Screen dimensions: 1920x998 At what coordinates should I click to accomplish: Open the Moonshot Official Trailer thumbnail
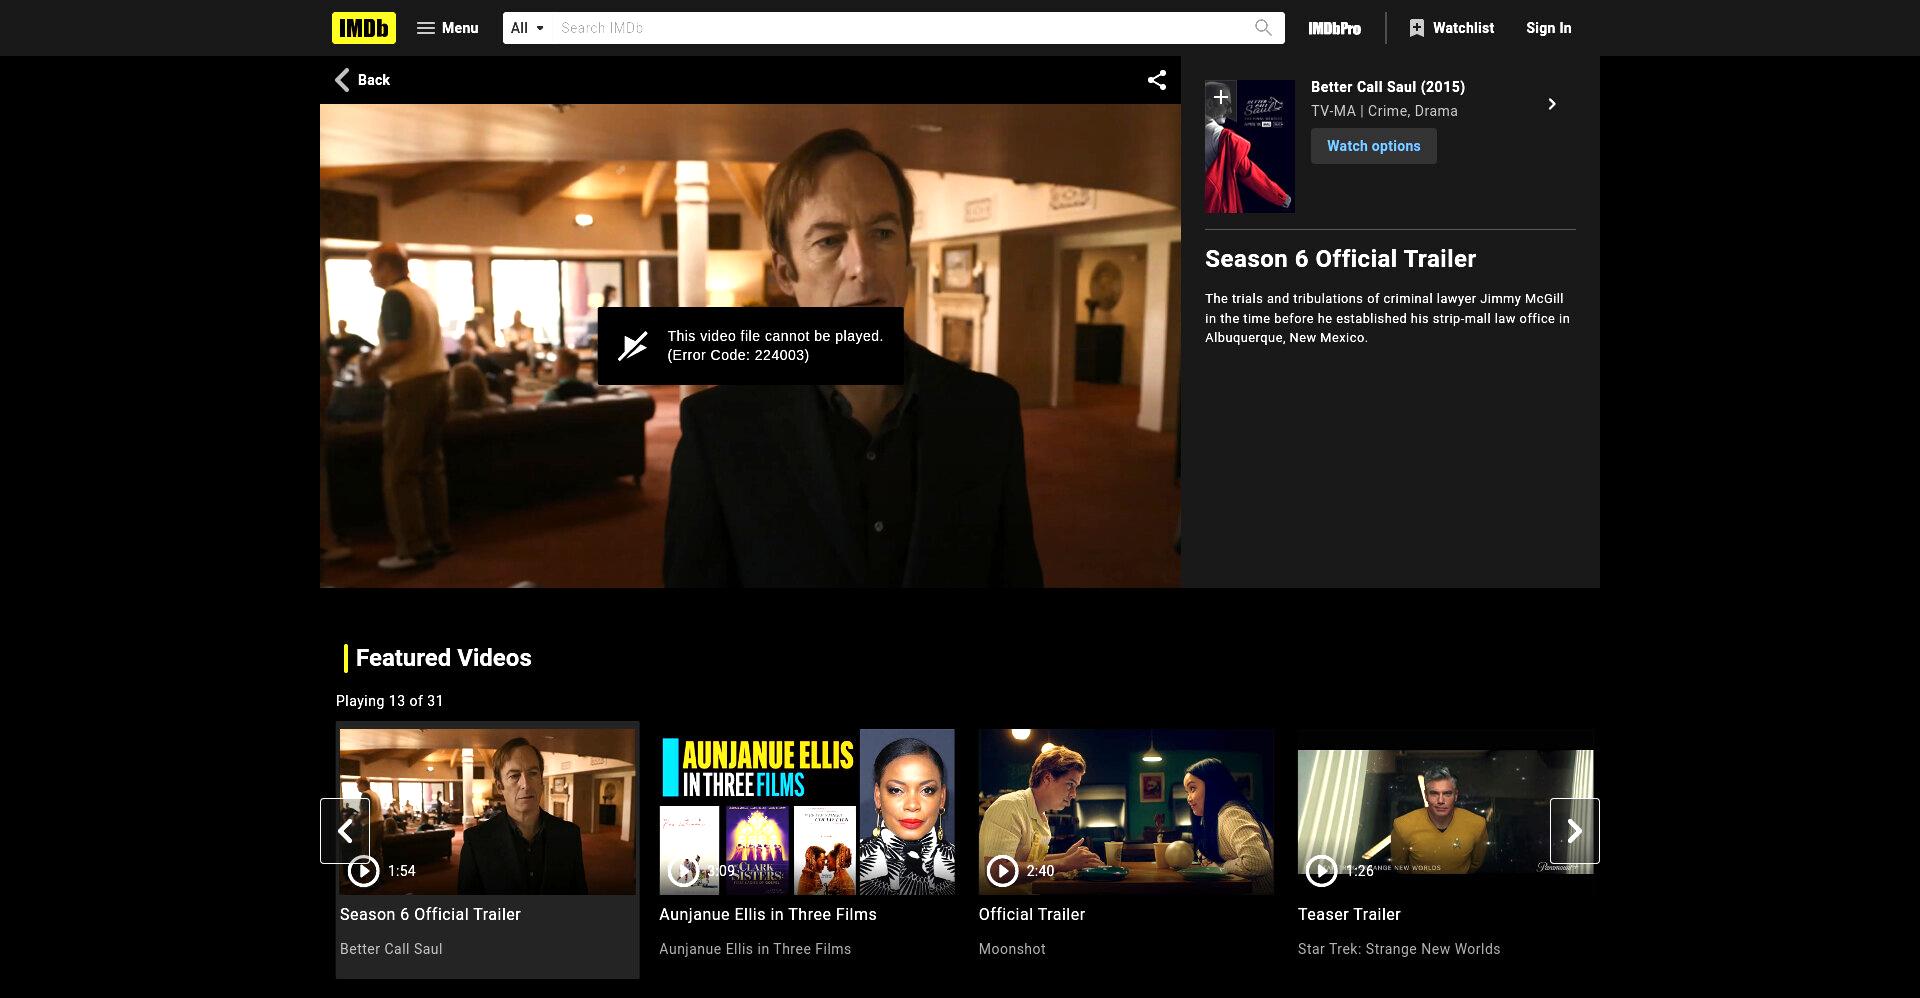tap(1126, 811)
